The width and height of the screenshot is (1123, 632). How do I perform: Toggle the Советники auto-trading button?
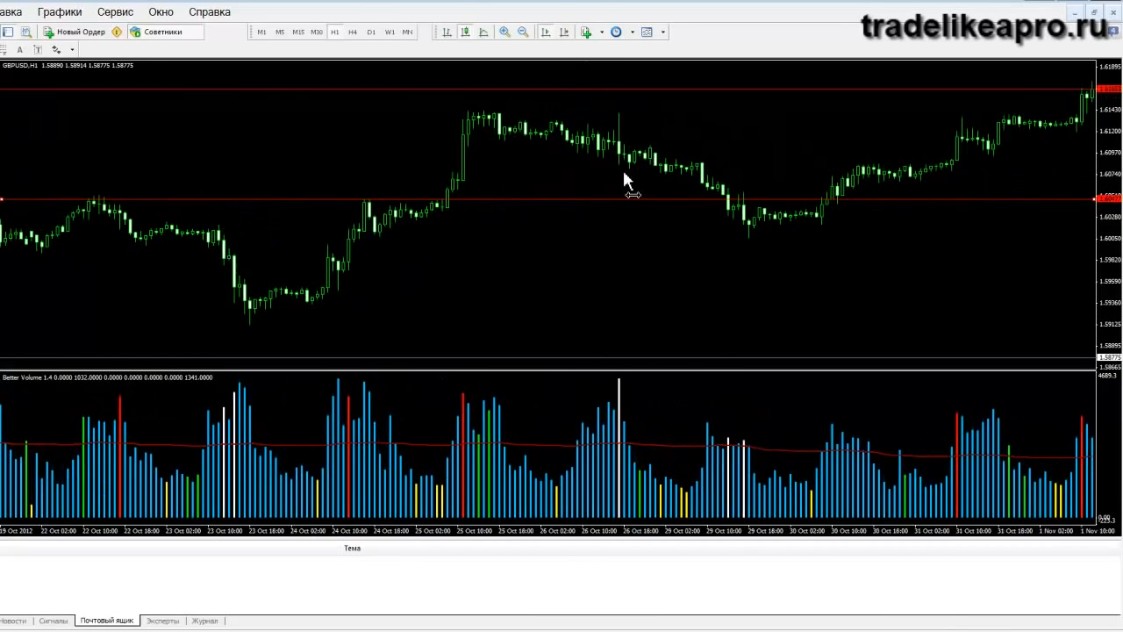point(156,32)
